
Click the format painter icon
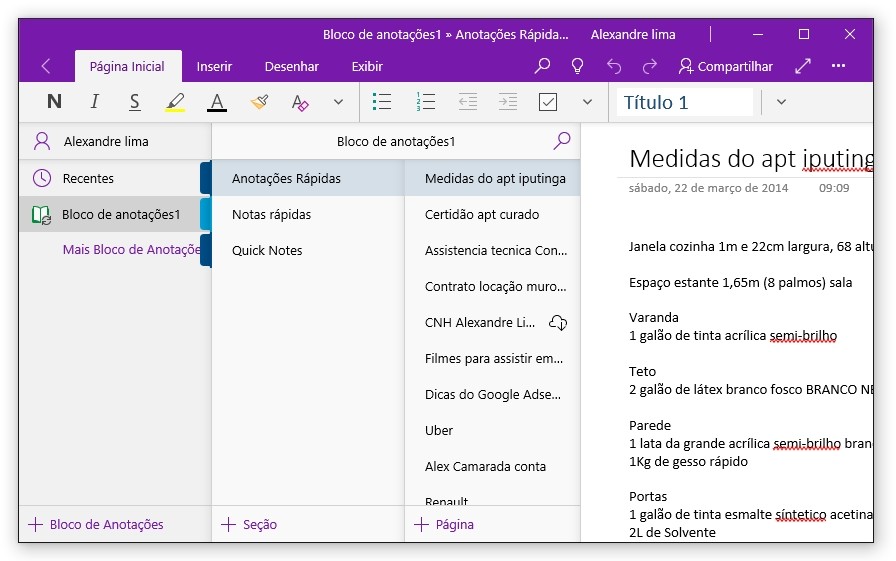tap(259, 102)
